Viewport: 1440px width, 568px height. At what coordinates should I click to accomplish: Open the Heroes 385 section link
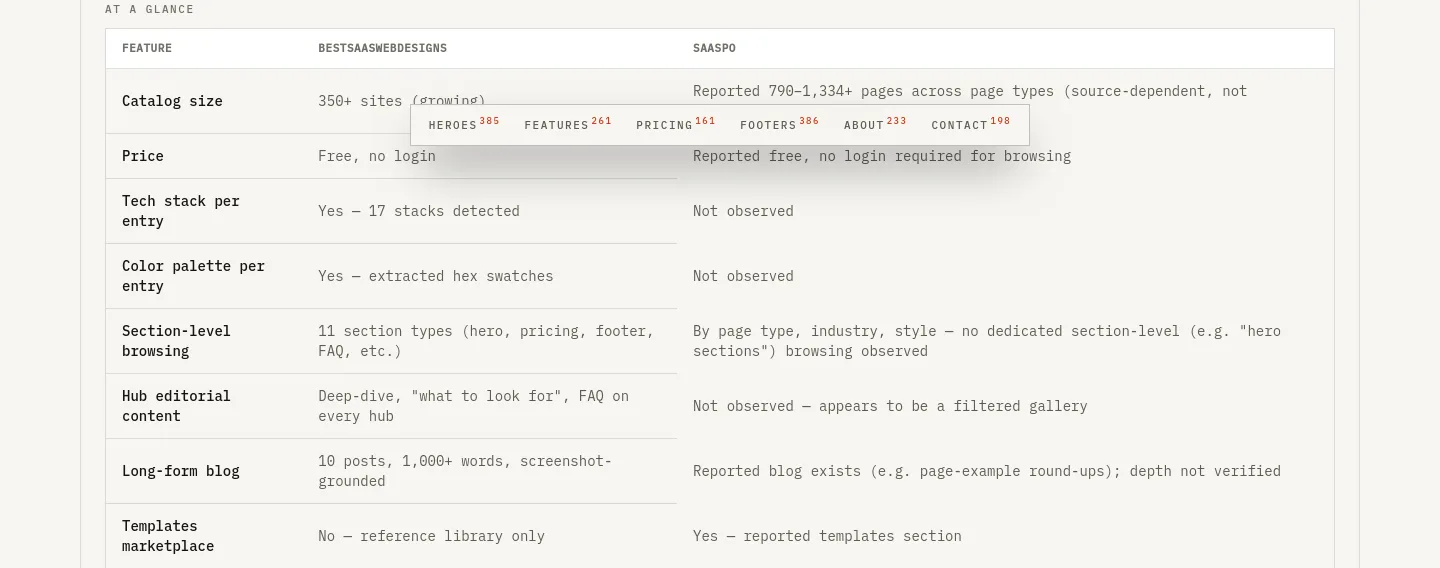[464, 124]
